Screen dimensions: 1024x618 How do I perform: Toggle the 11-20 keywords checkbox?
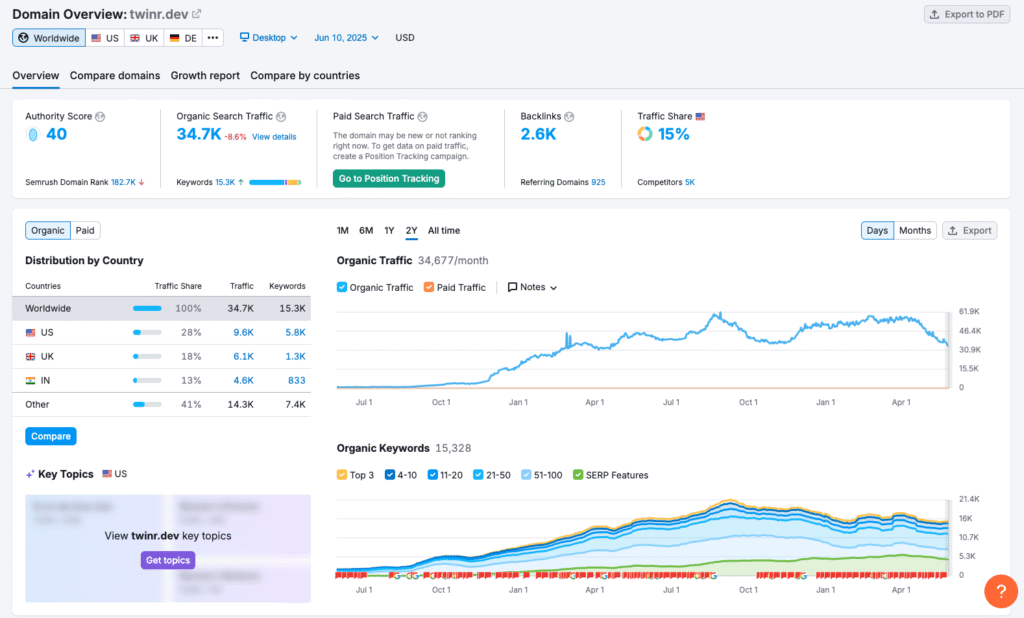(x=432, y=474)
